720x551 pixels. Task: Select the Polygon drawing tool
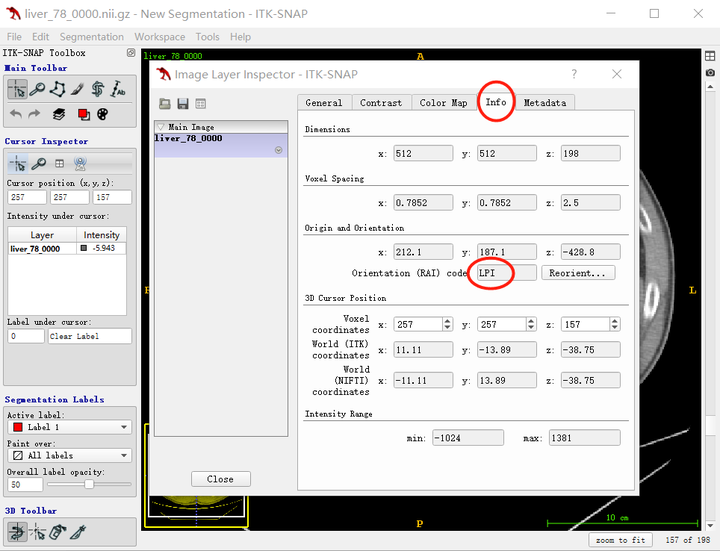pyautogui.click(x=57, y=89)
